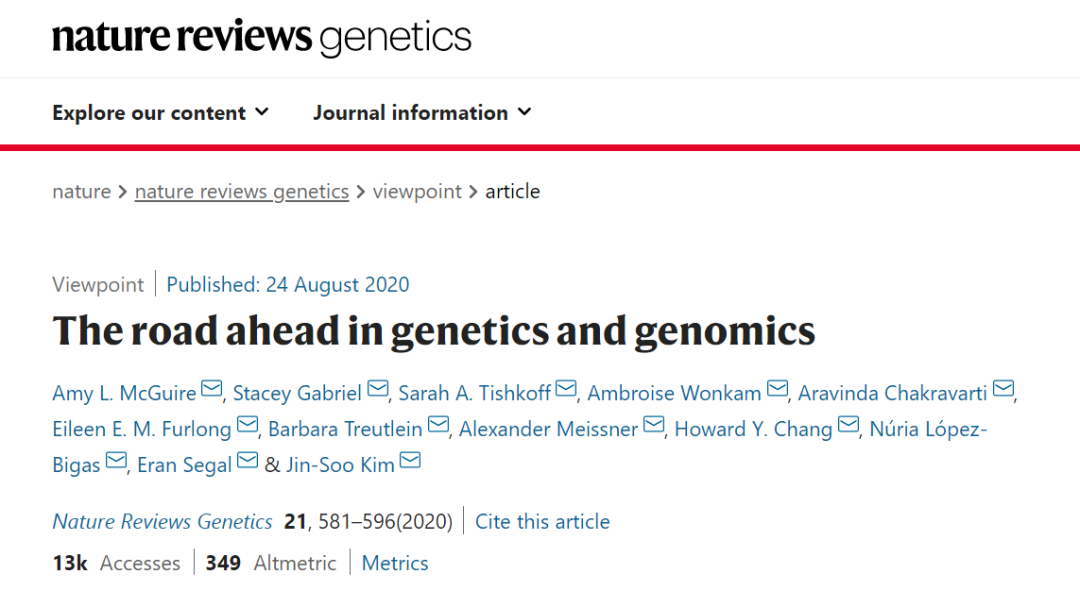Click the envelope icon after Eran Segal

pyautogui.click(x=247, y=462)
